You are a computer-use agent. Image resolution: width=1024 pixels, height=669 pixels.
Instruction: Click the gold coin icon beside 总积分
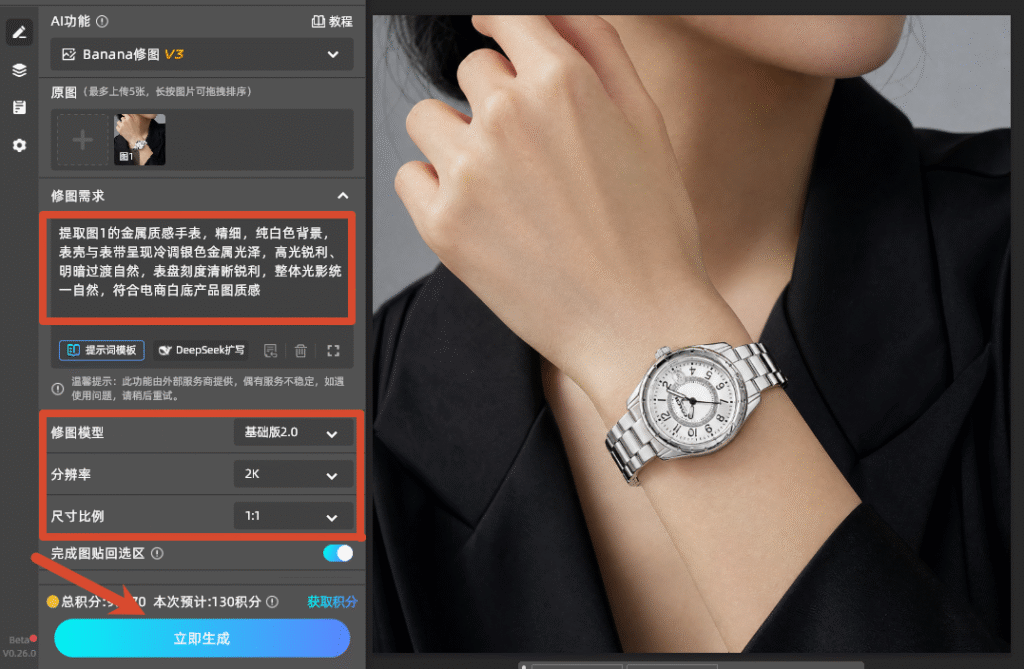[x=53, y=602]
